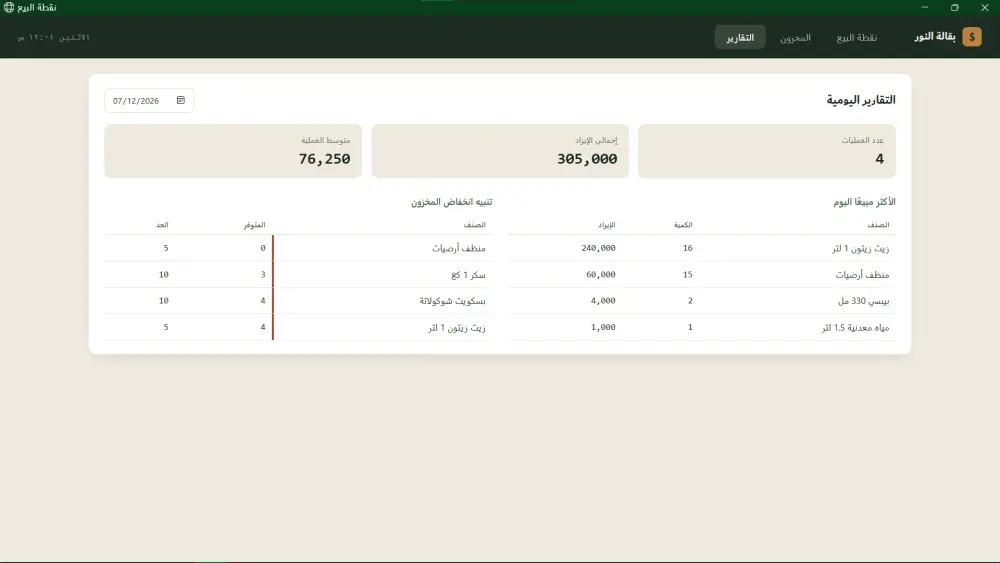The width and height of the screenshot is (1000, 563).
Task: Click available stock value 3 for sugar
Action: tap(263, 274)
